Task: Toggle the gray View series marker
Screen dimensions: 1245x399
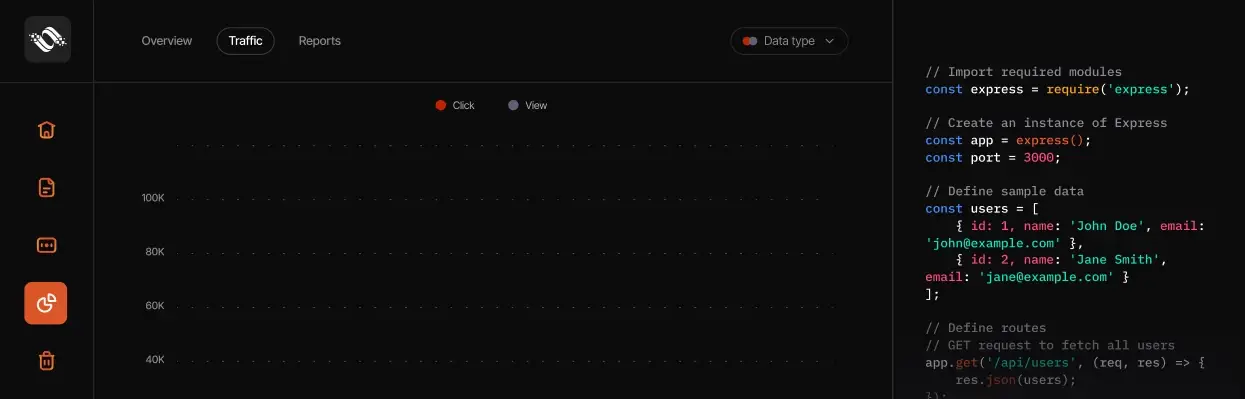Action: [514, 105]
